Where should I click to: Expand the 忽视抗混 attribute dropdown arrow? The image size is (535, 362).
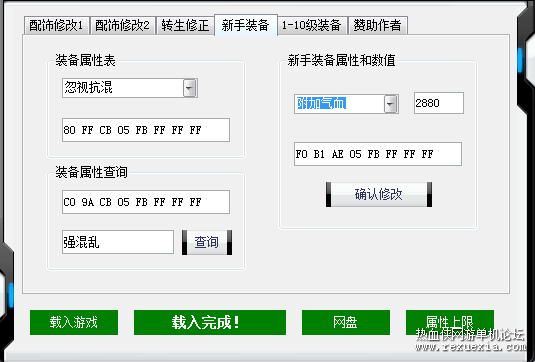tap(189, 88)
